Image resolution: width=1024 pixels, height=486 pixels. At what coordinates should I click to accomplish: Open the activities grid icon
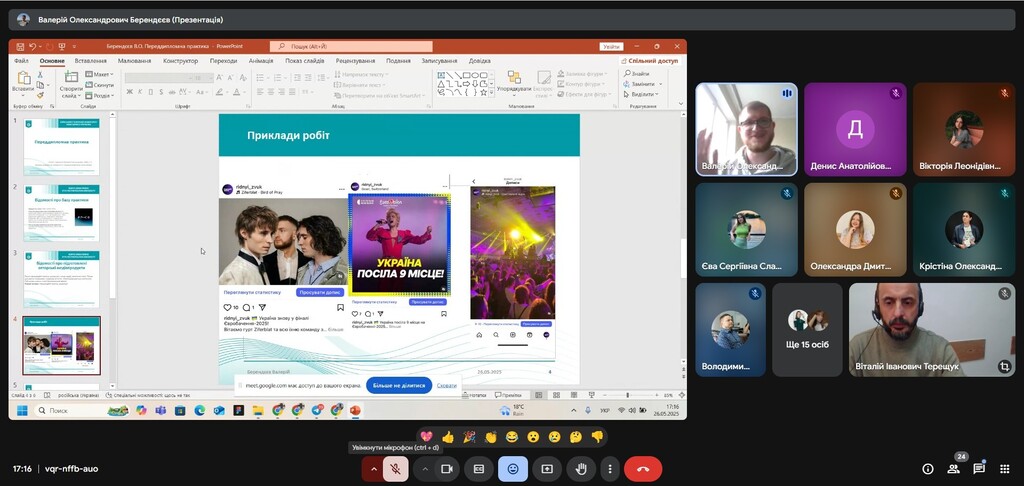pyautogui.click(x=1004, y=468)
